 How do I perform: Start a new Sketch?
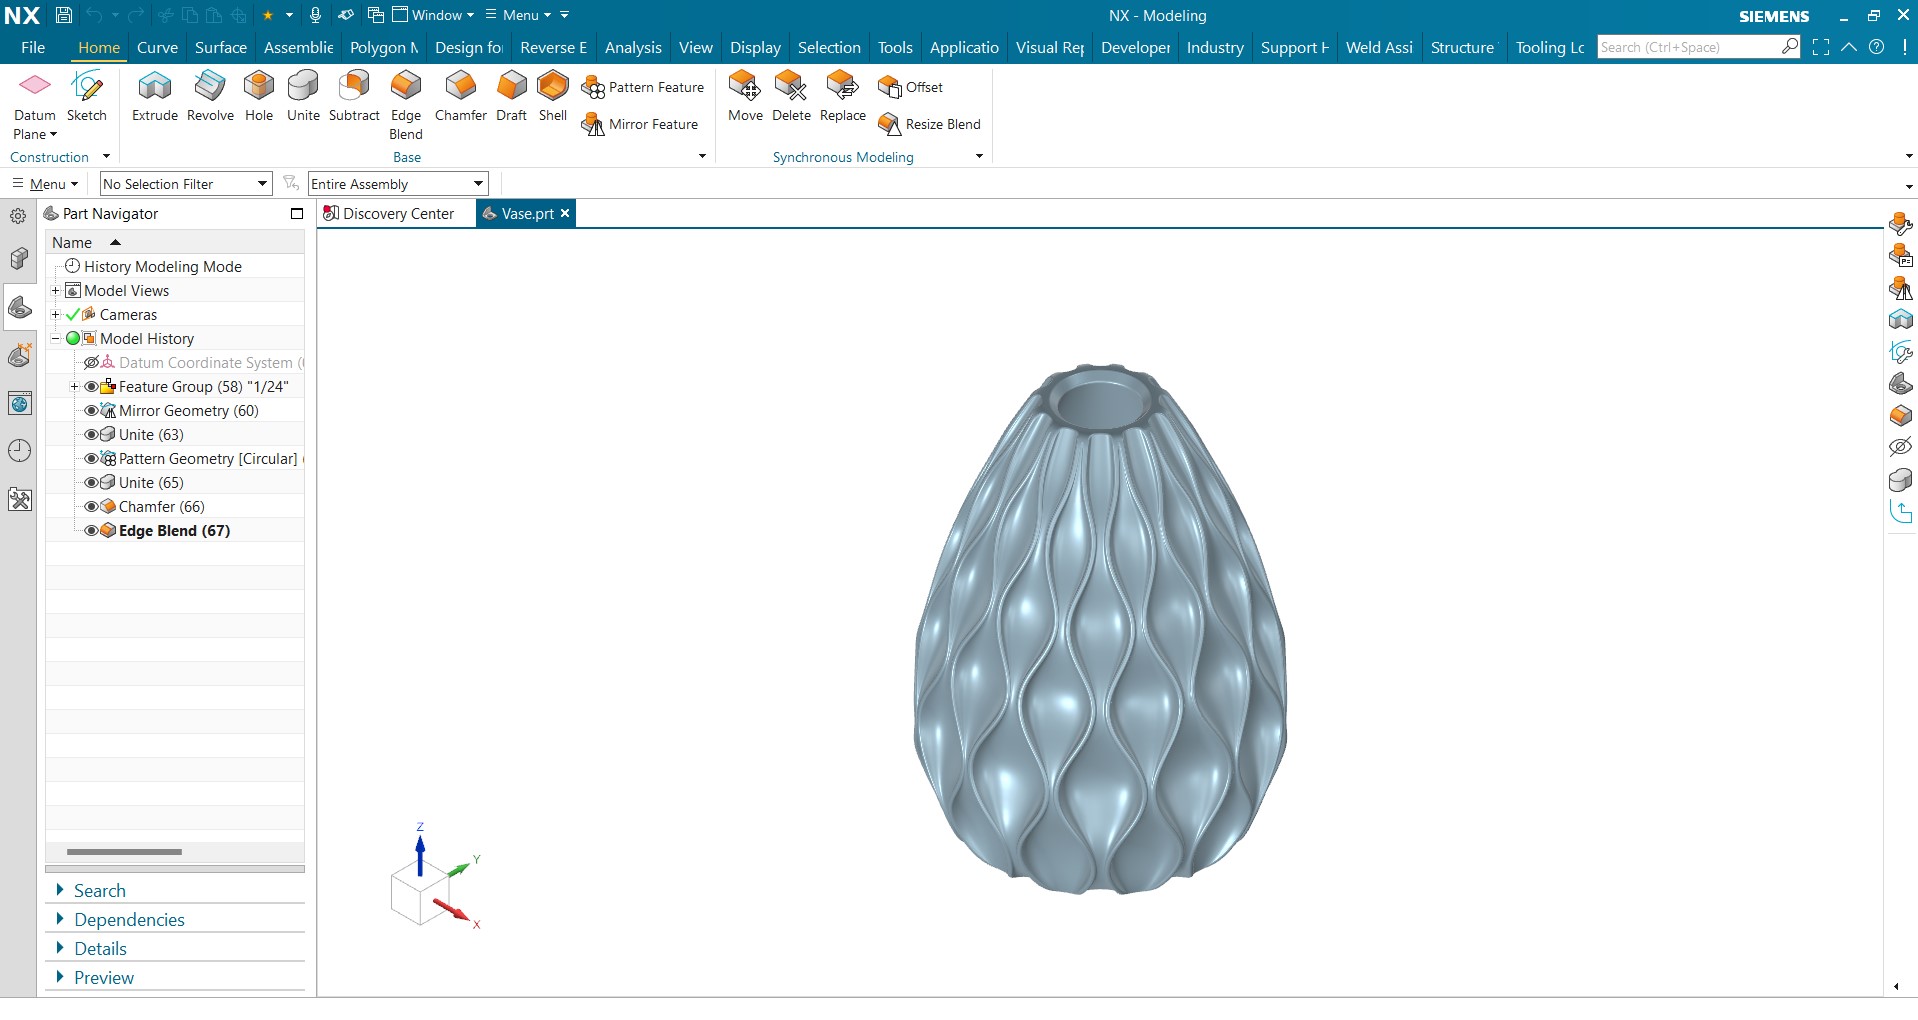tap(87, 97)
